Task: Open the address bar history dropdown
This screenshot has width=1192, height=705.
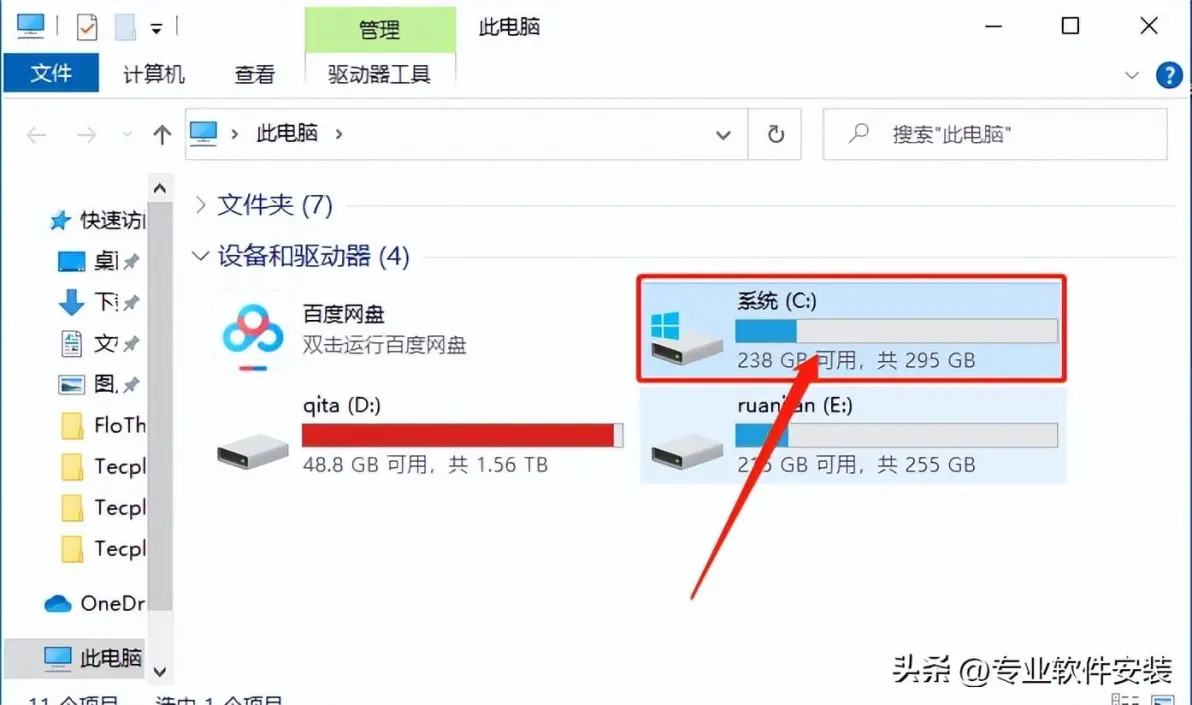Action: 722,135
